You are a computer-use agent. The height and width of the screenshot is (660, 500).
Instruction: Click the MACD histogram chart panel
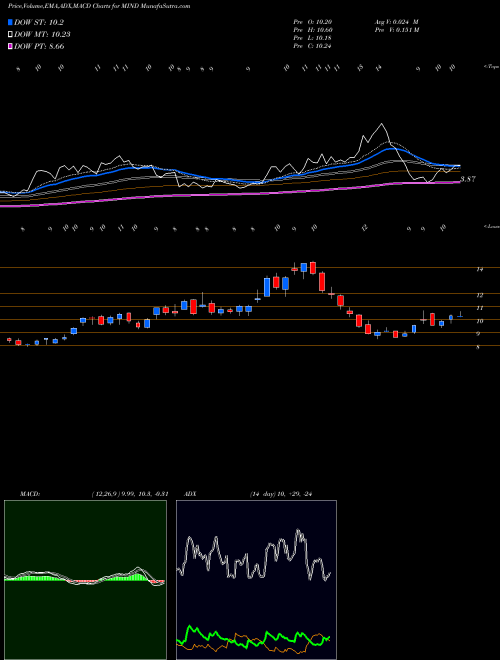(85, 580)
